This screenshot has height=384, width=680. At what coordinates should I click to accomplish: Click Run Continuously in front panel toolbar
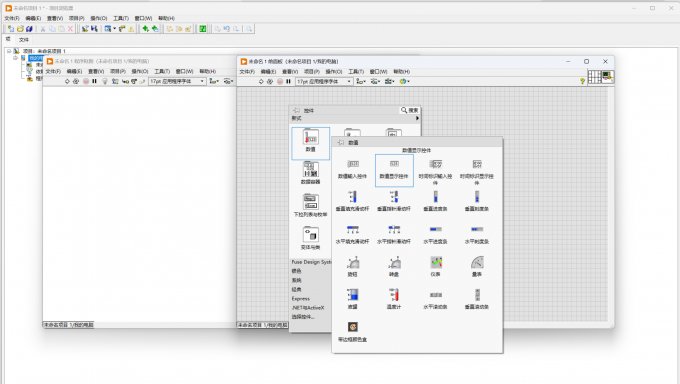270,81
